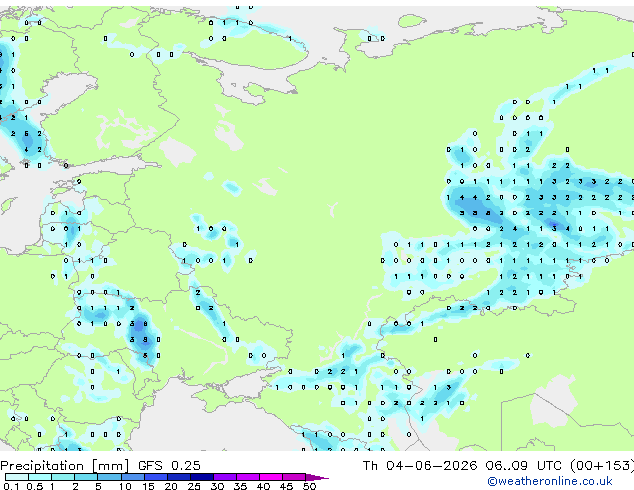The width and height of the screenshot is (634, 490).
Task: Pick the 30–35 mm purple legend swatch
Action: 225,477
